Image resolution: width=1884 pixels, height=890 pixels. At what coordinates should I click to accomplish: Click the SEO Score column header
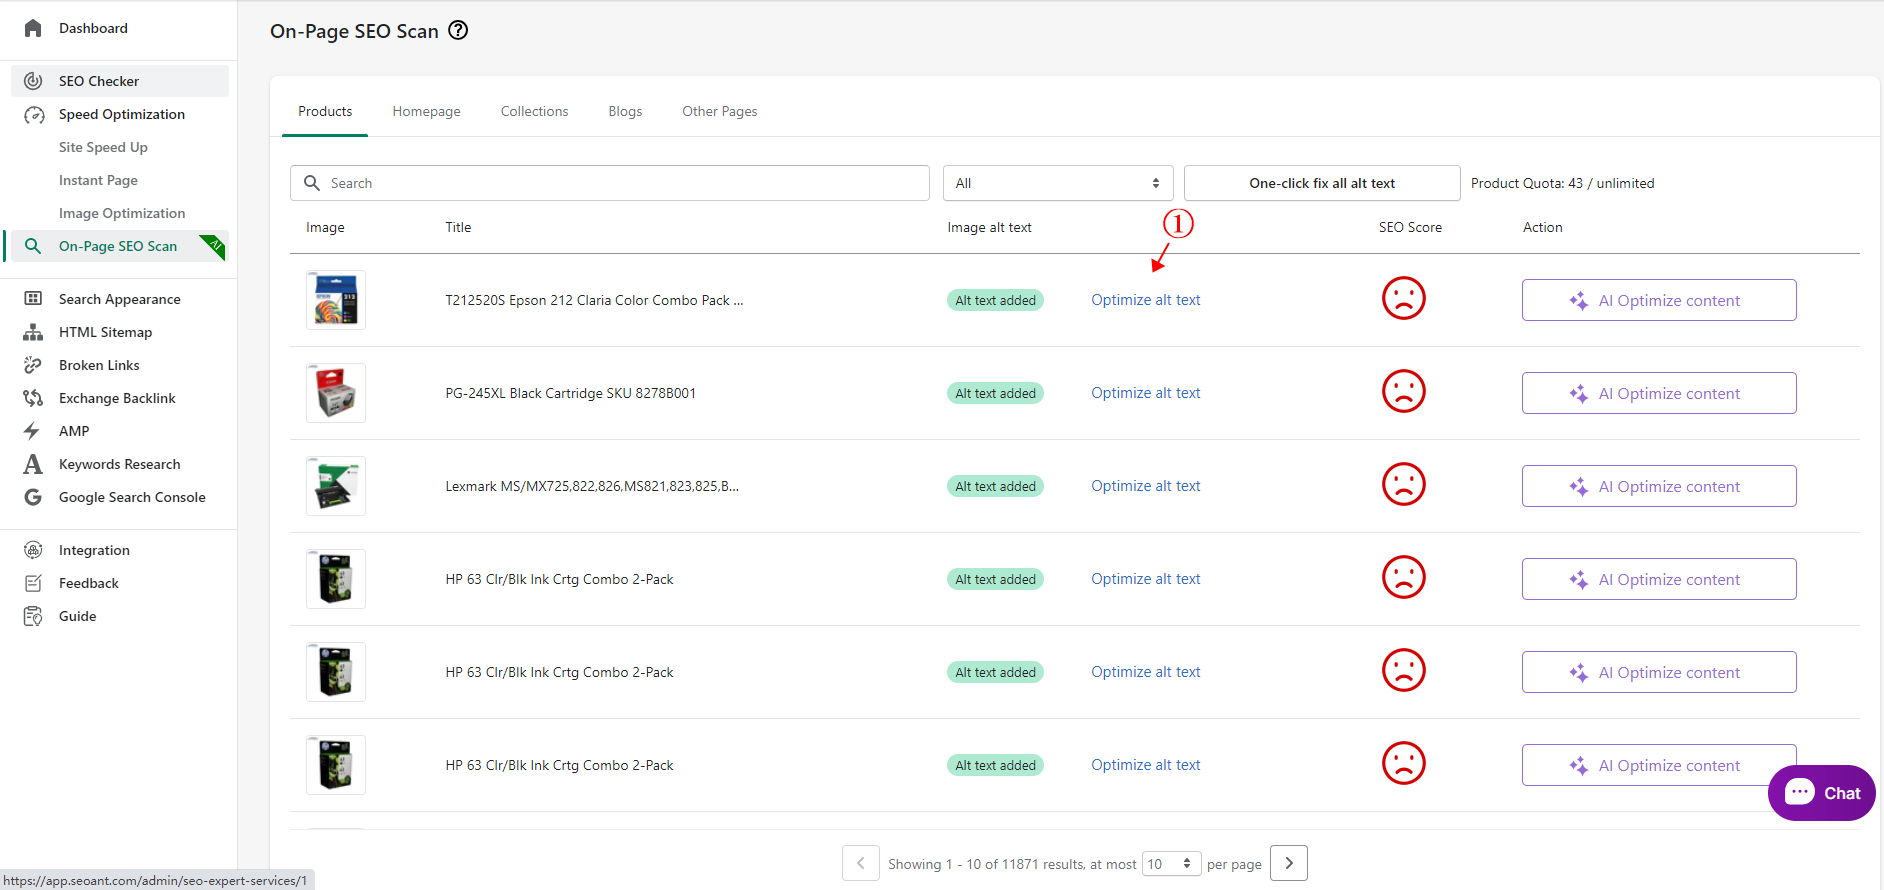[x=1410, y=227]
